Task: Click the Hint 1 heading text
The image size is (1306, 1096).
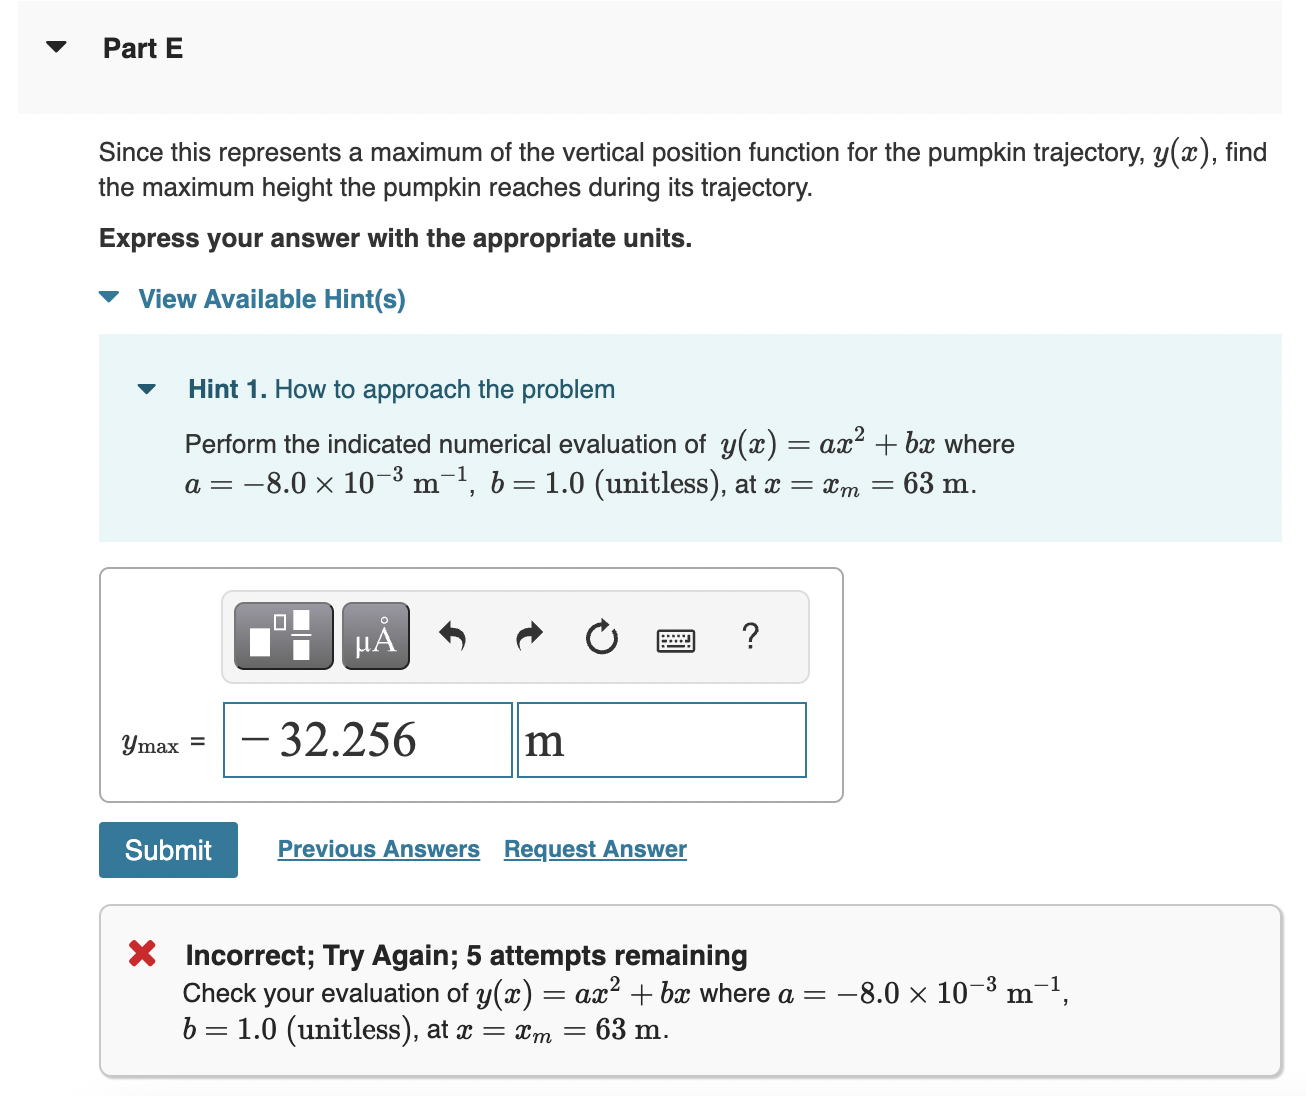Action: 401,389
